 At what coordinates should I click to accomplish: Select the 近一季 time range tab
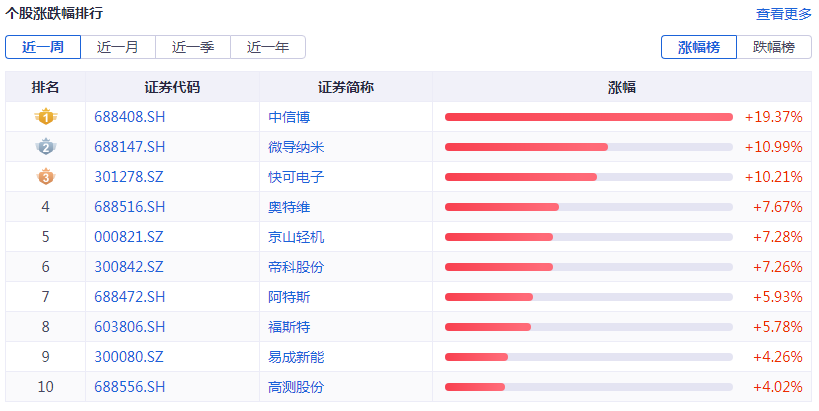point(193,47)
